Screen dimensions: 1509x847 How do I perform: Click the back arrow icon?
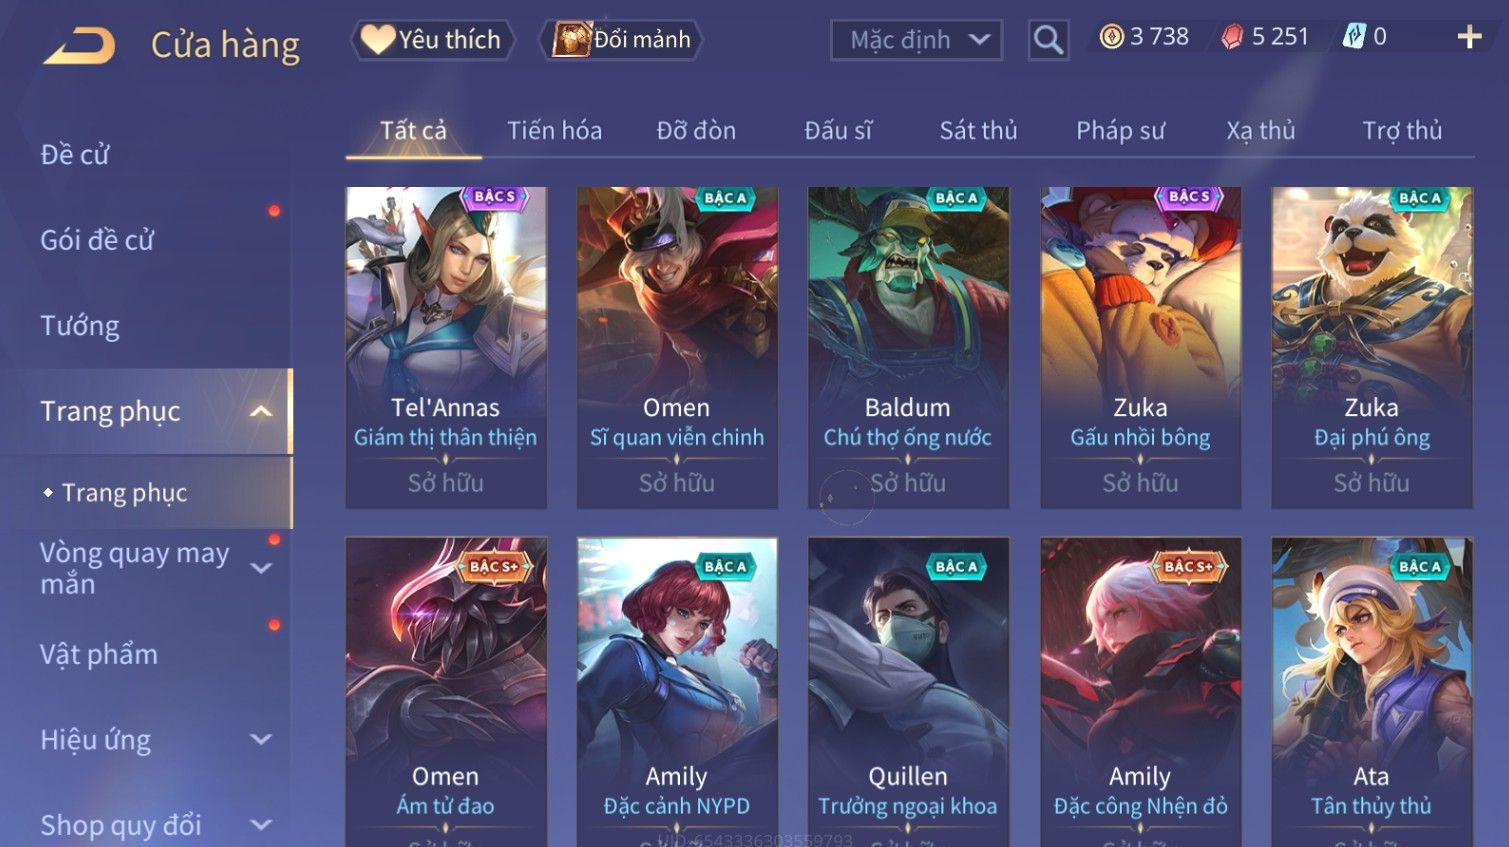[80, 45]
